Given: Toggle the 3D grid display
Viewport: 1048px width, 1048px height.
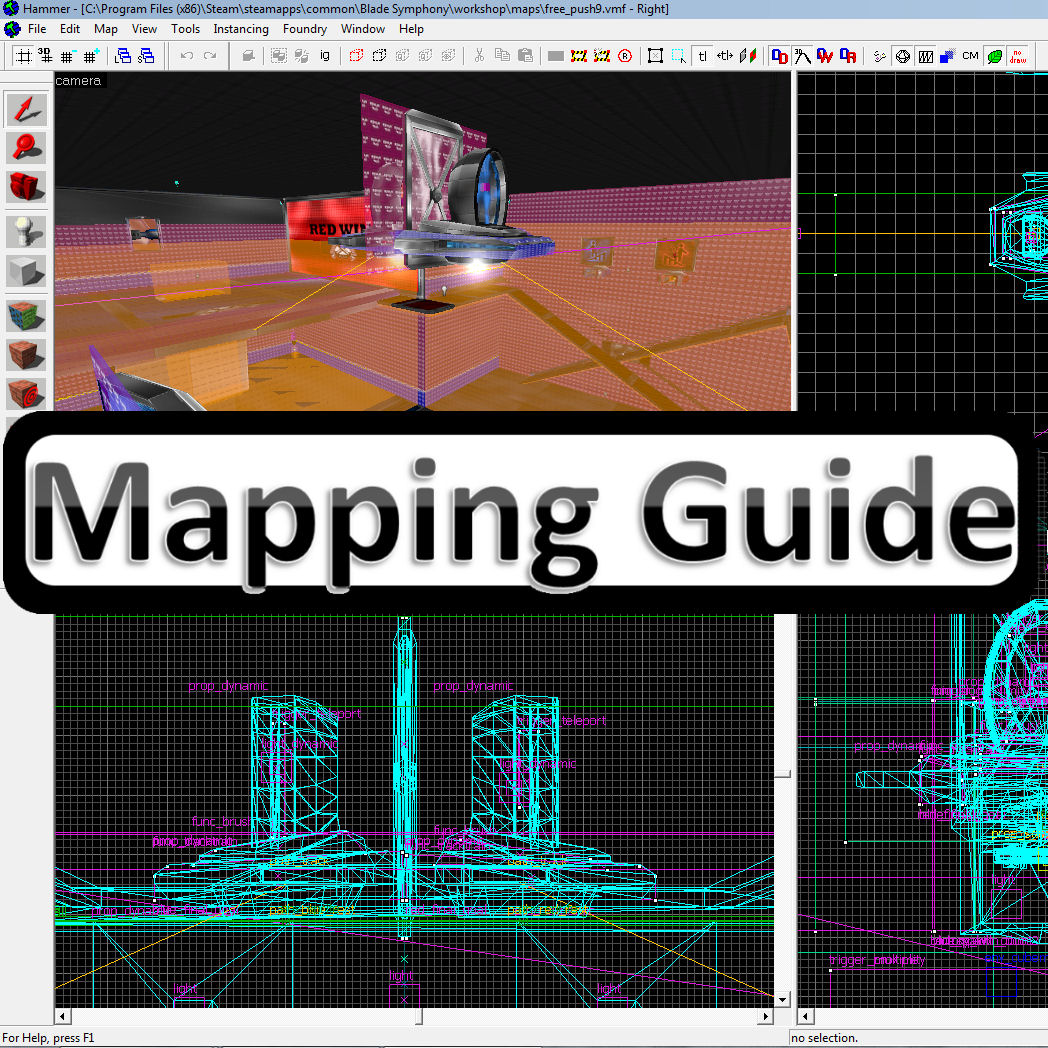Looking at the screenshot, I should [45, 56].
